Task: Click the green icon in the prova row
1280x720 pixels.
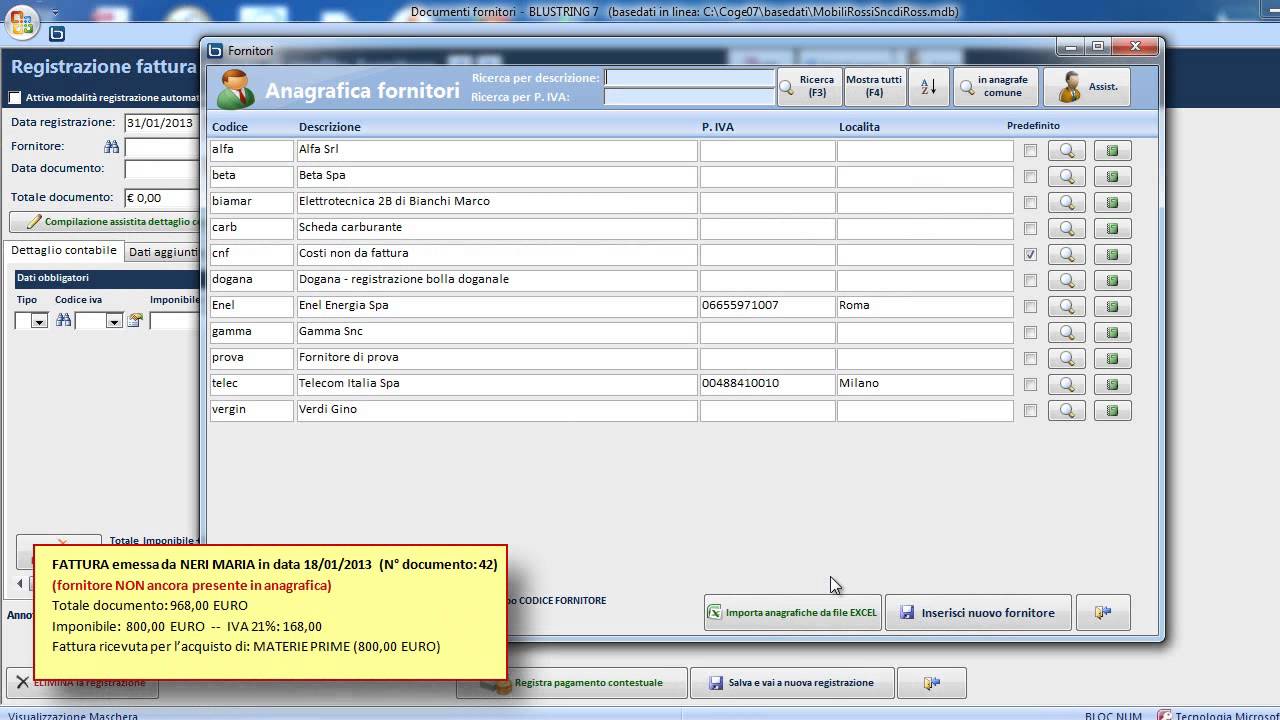Action: [x=1112, y=359]
